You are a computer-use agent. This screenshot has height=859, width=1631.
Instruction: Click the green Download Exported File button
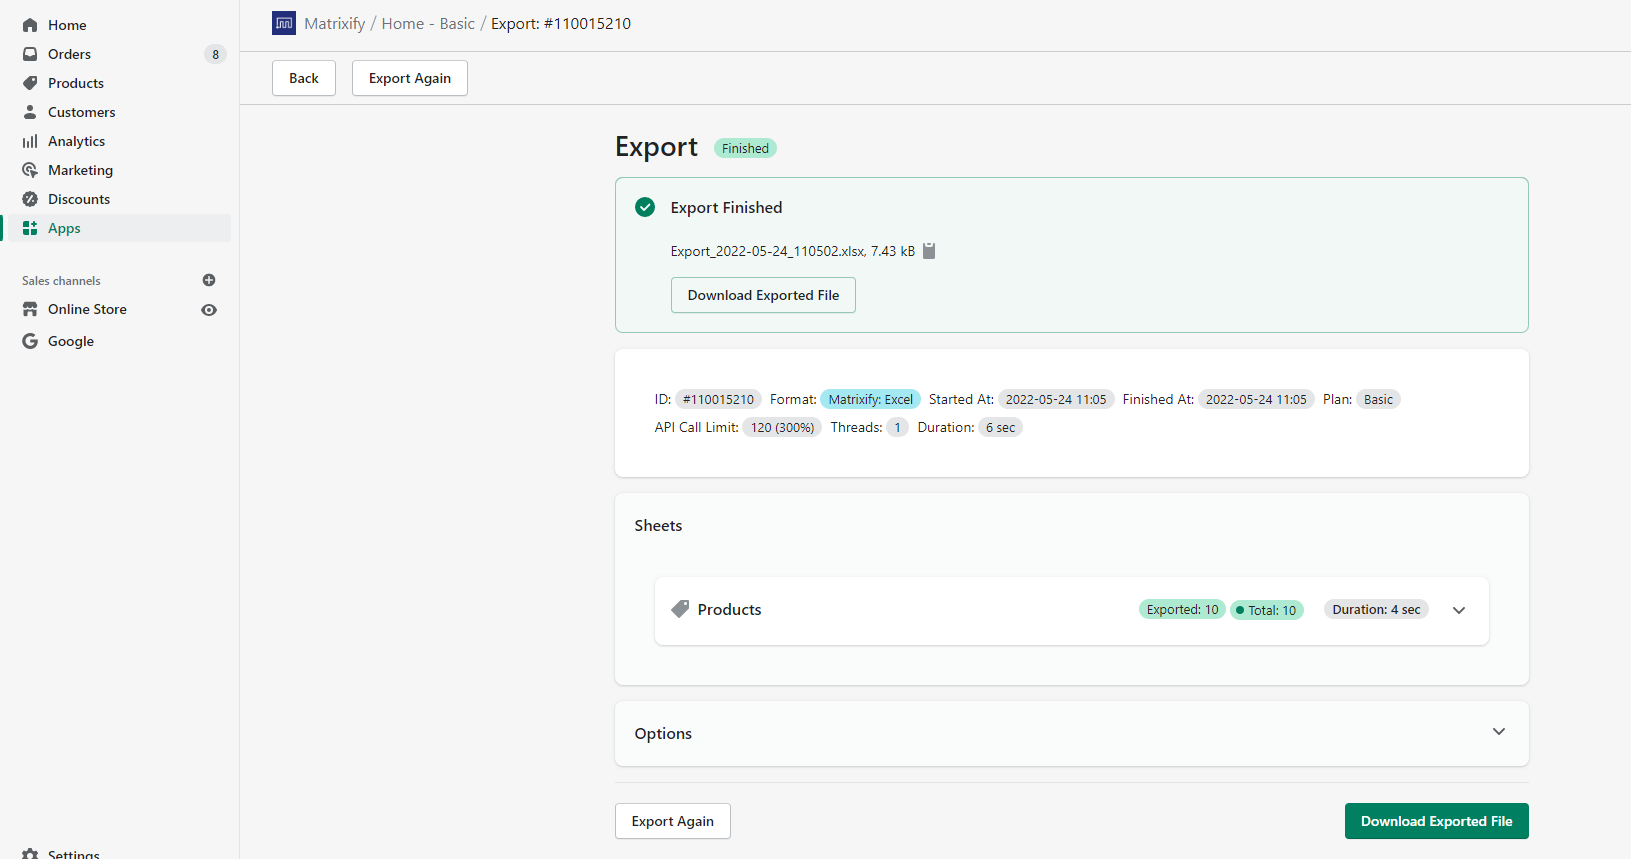coord(1436,821)
